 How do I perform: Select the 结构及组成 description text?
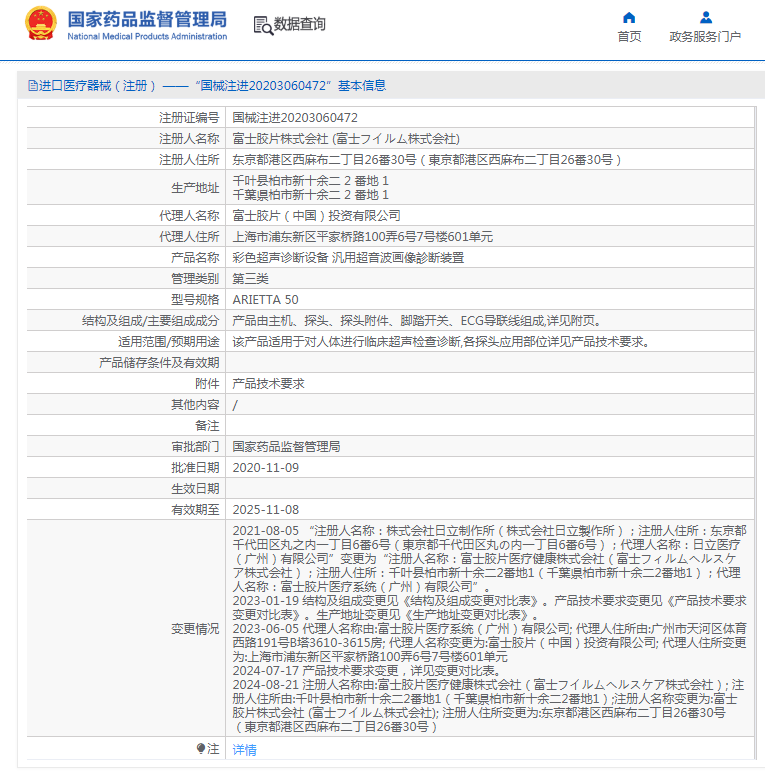pyautogui.click(x=418, y=321)
